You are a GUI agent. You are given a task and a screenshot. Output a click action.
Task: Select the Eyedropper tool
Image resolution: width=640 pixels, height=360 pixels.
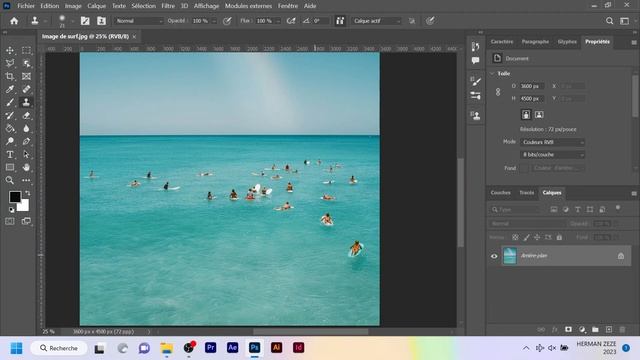pos(10,89)
